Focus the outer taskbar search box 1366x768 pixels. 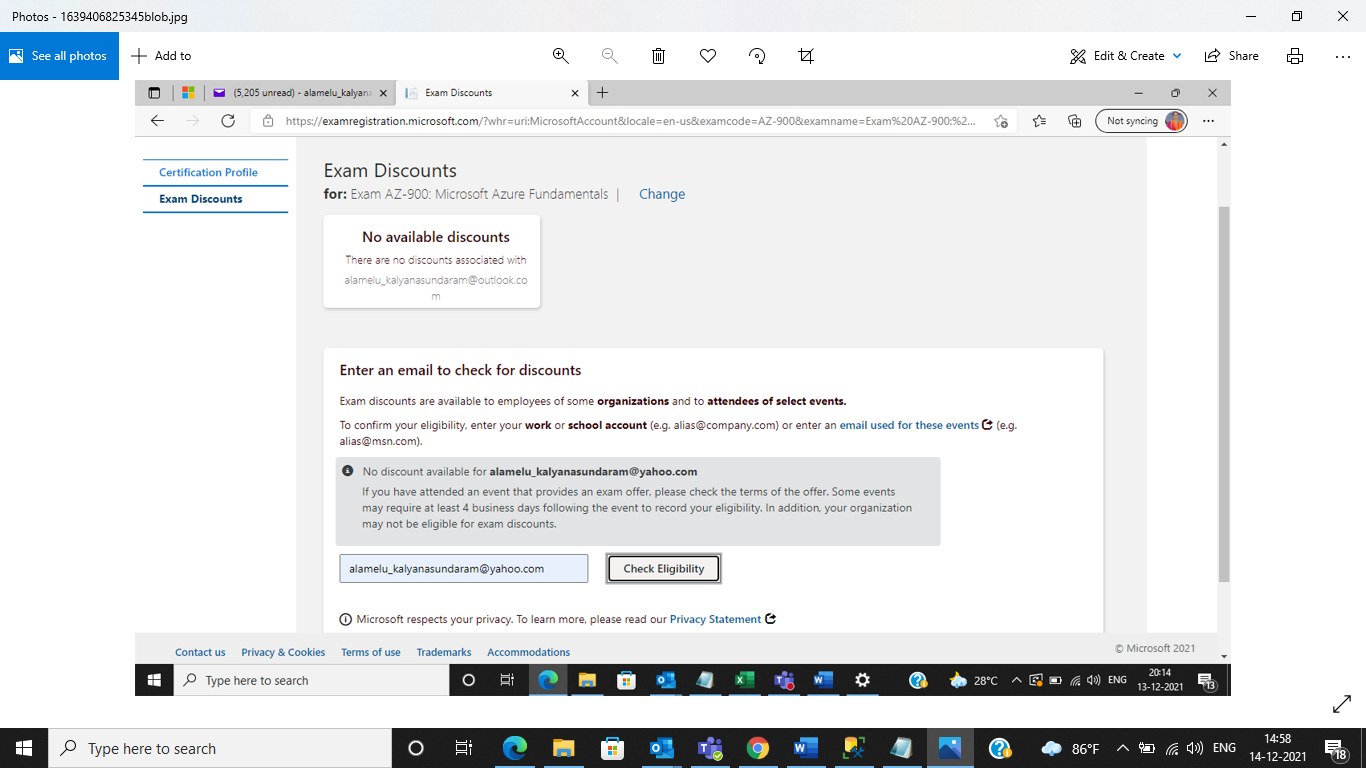220,748
